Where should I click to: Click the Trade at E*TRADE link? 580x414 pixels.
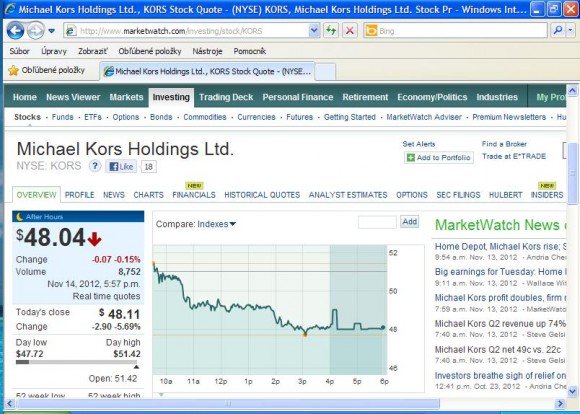click(x=514, y=156)
